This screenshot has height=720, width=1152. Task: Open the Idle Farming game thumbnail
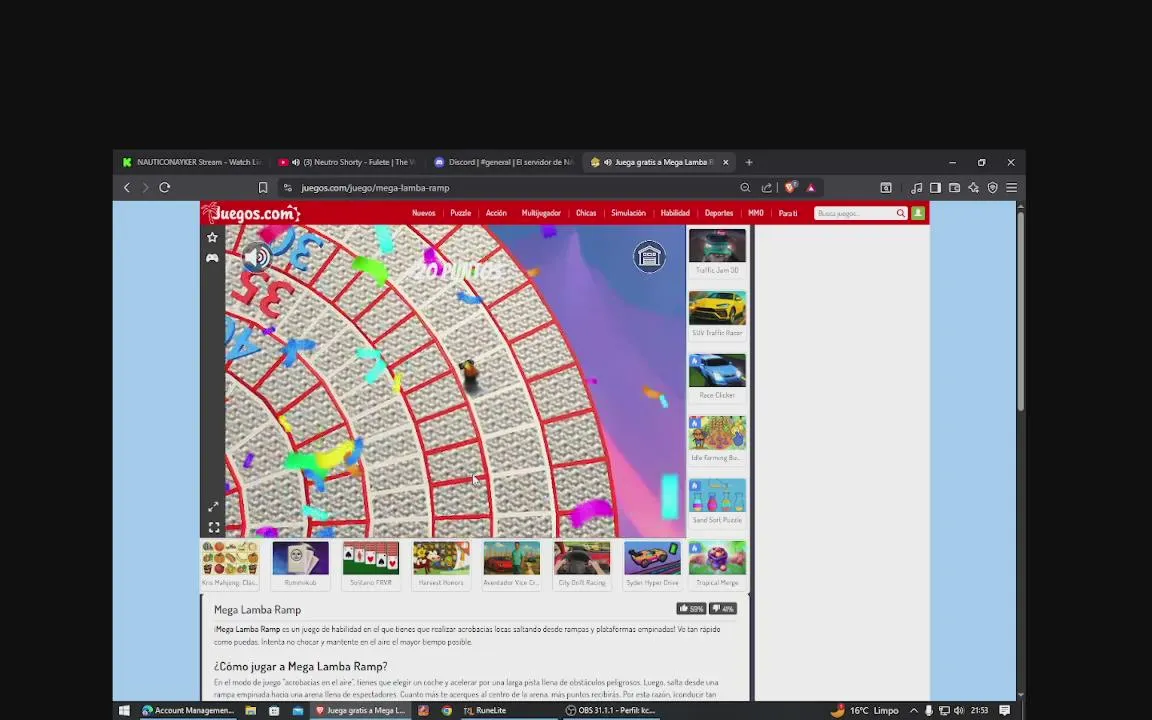point(717,433)
